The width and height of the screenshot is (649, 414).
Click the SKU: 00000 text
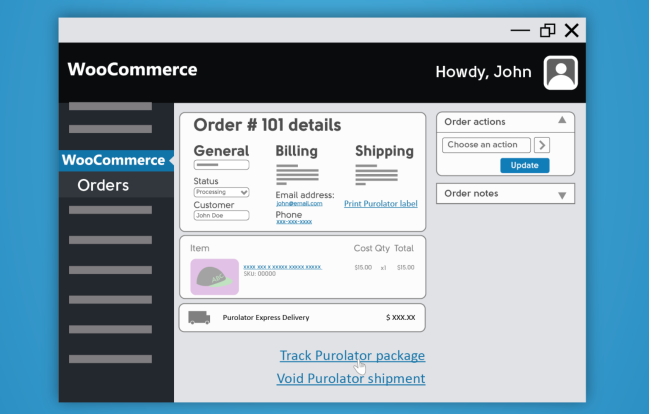(x=260, y=274)
